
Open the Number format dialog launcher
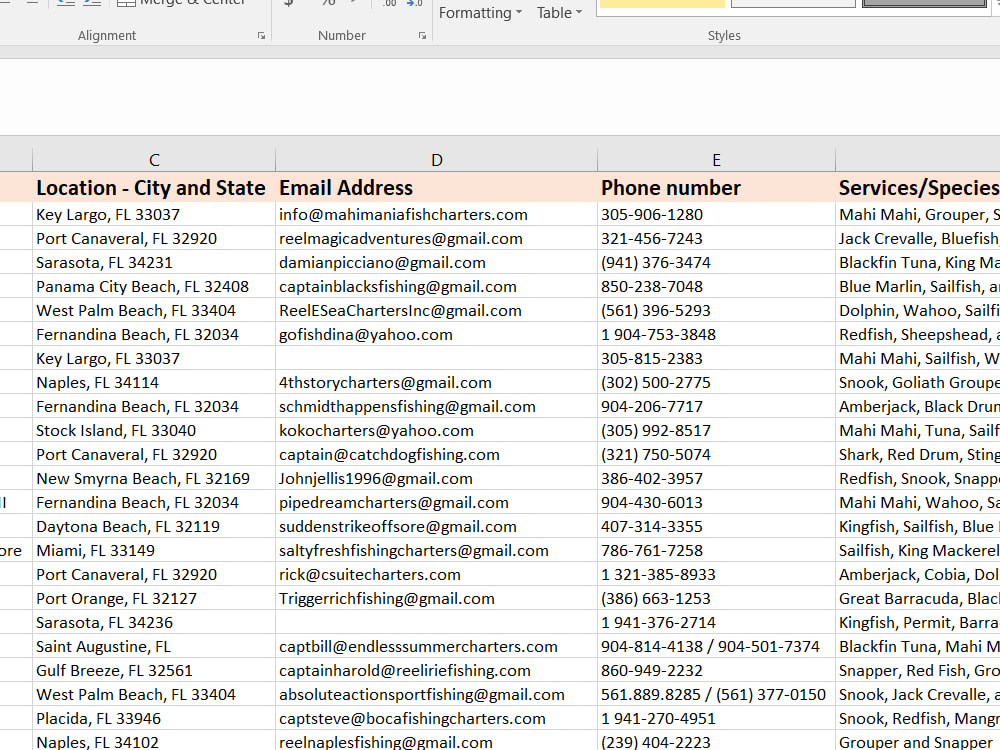click(422, 36)
